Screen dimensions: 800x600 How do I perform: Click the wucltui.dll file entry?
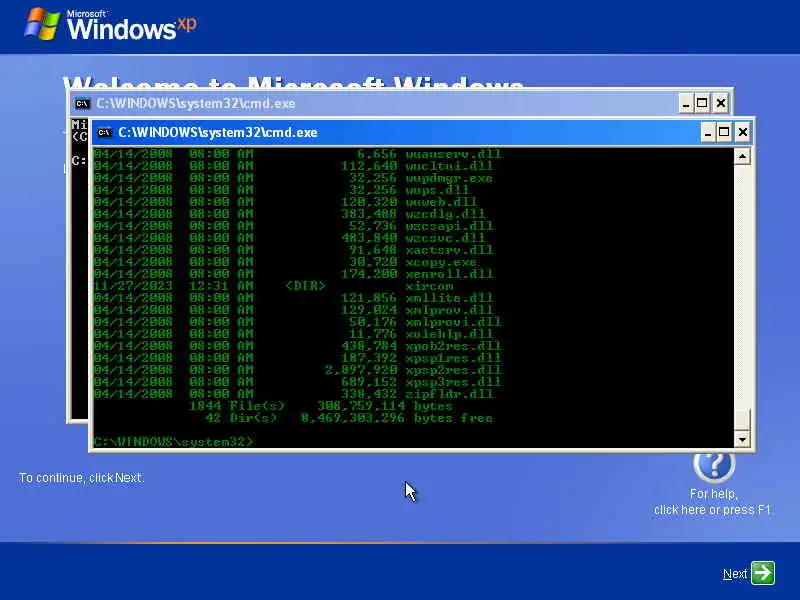(x=449, y=166)
